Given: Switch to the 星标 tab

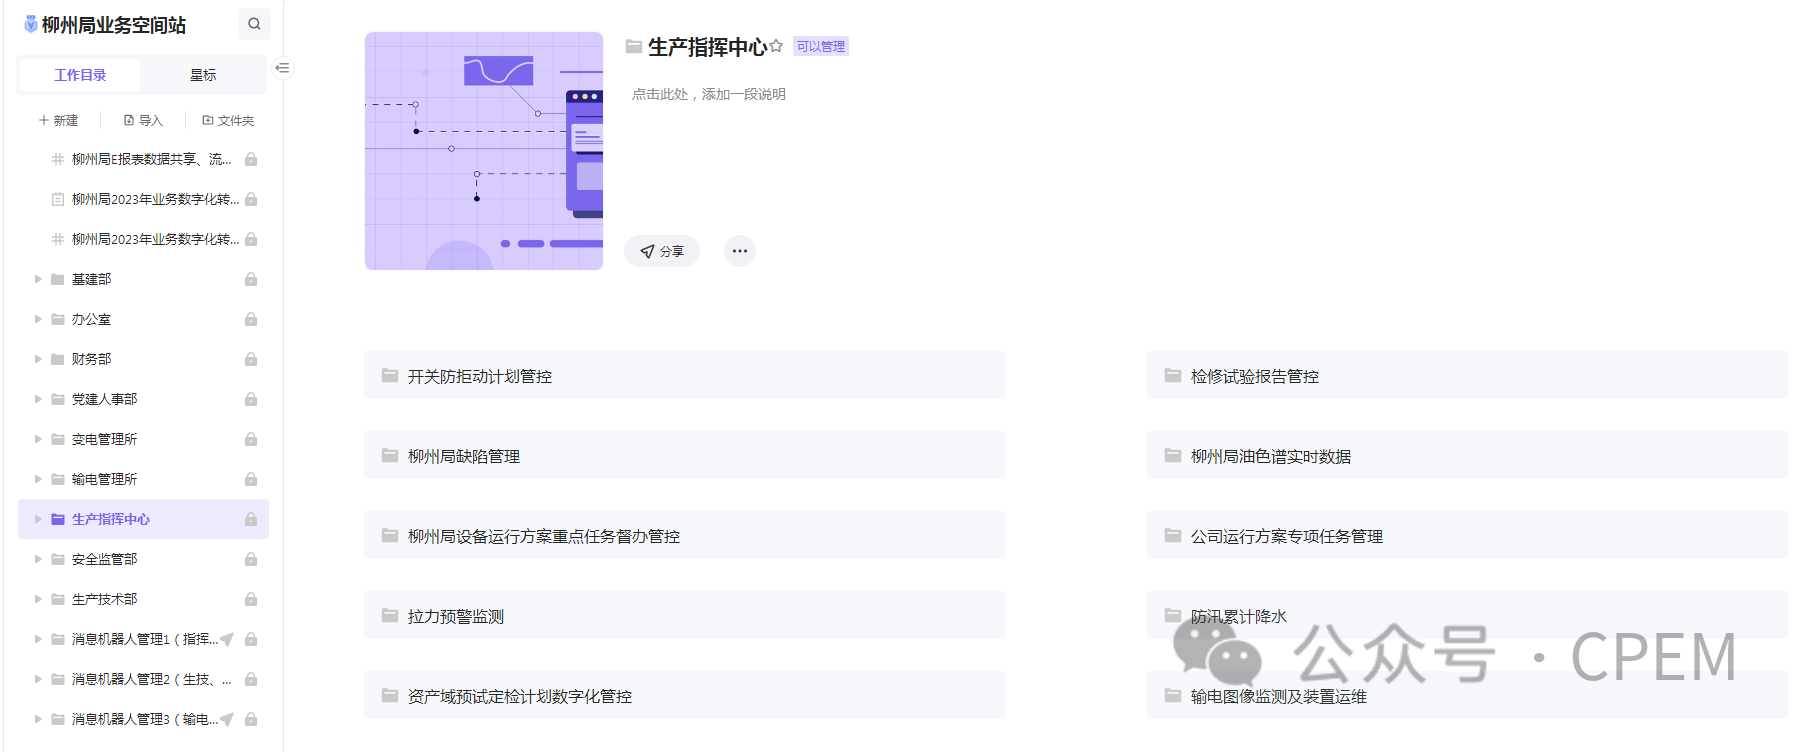Looking at the screenshot, I should [203, 75].
